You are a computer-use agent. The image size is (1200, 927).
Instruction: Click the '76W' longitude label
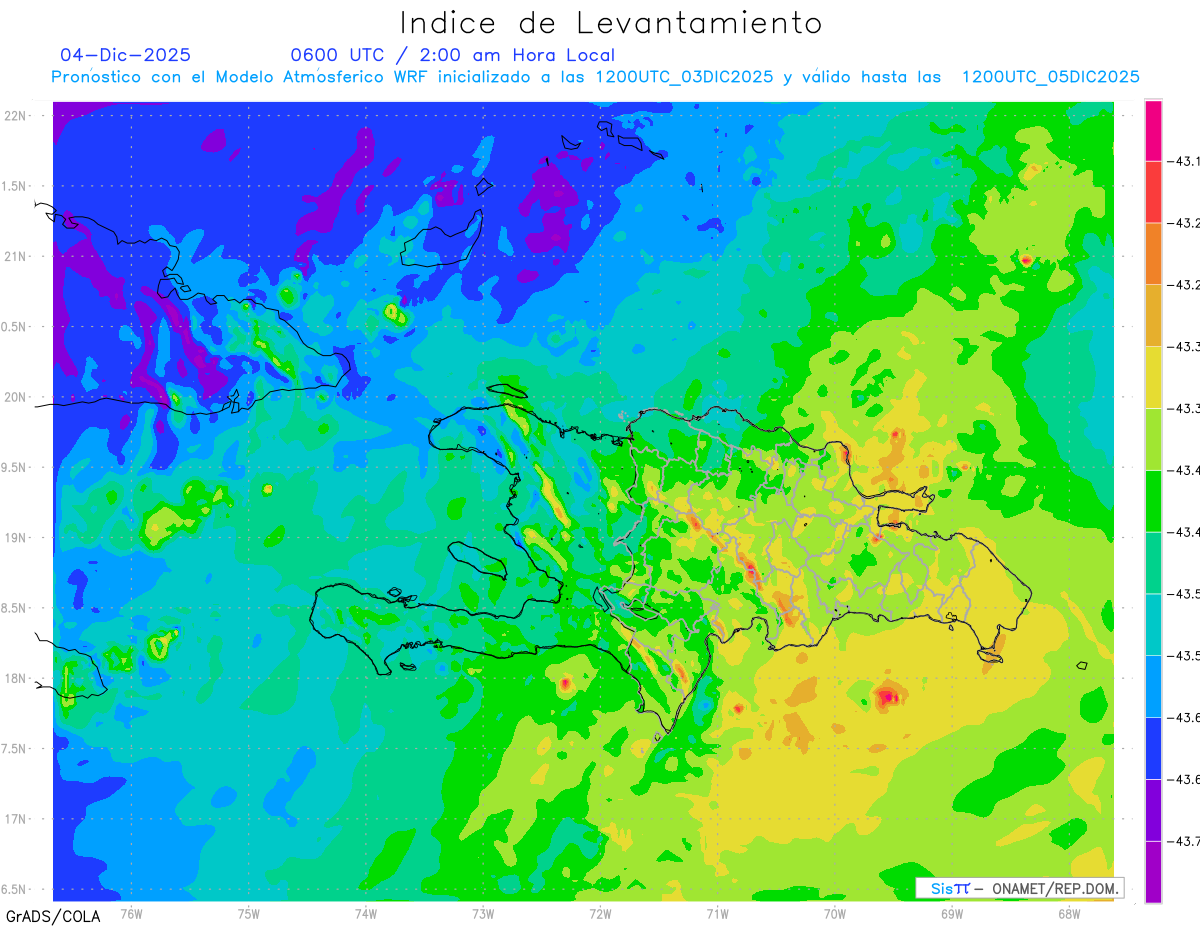131,913
